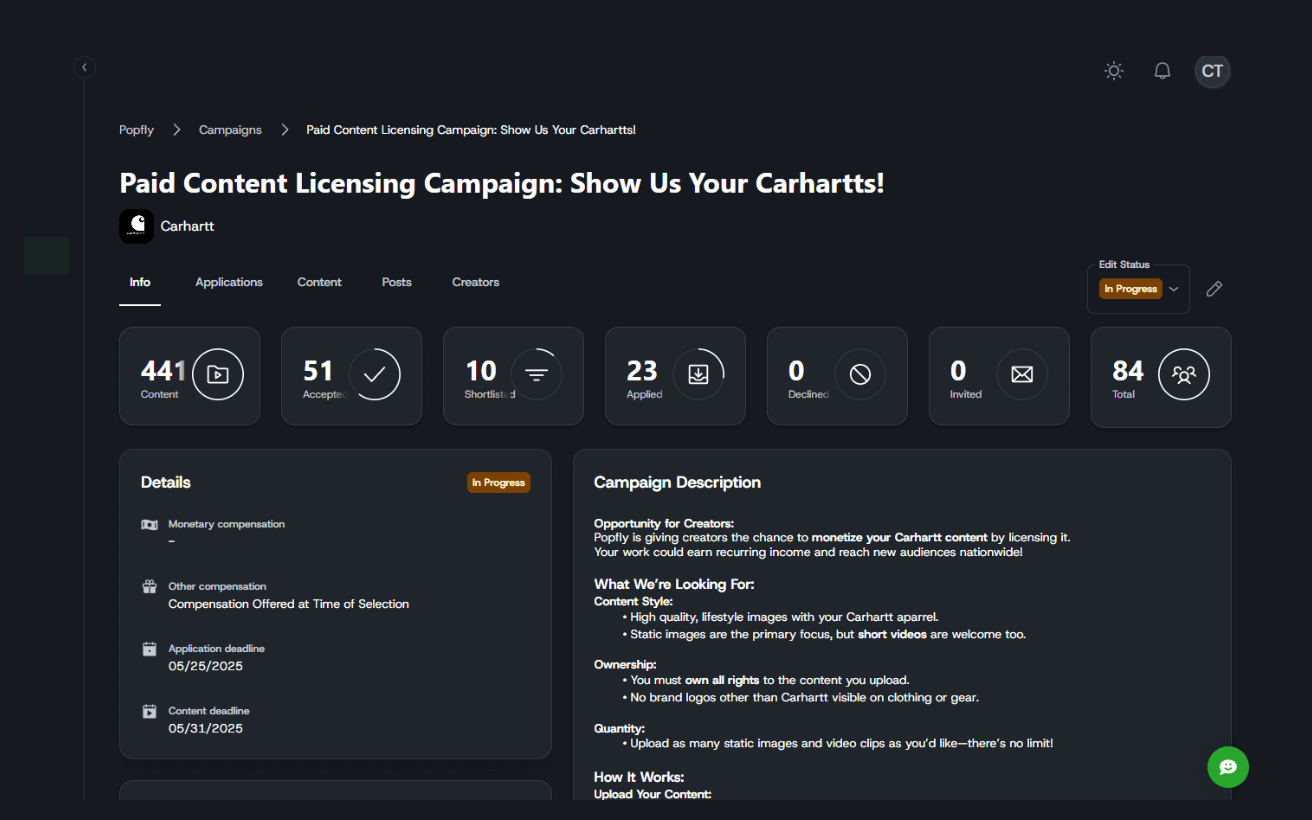Image resolution: width=1312 pixels, height=820 pixels.
Task: Click the green highlighted sidebar item
Action: click(47, 256)
